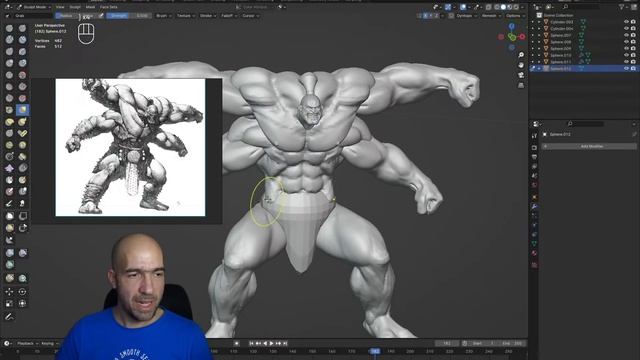The width and height of the screenshot is (640, 360).
Task: Select the Snake Hook brush
Action: click(x=22, y=122)
